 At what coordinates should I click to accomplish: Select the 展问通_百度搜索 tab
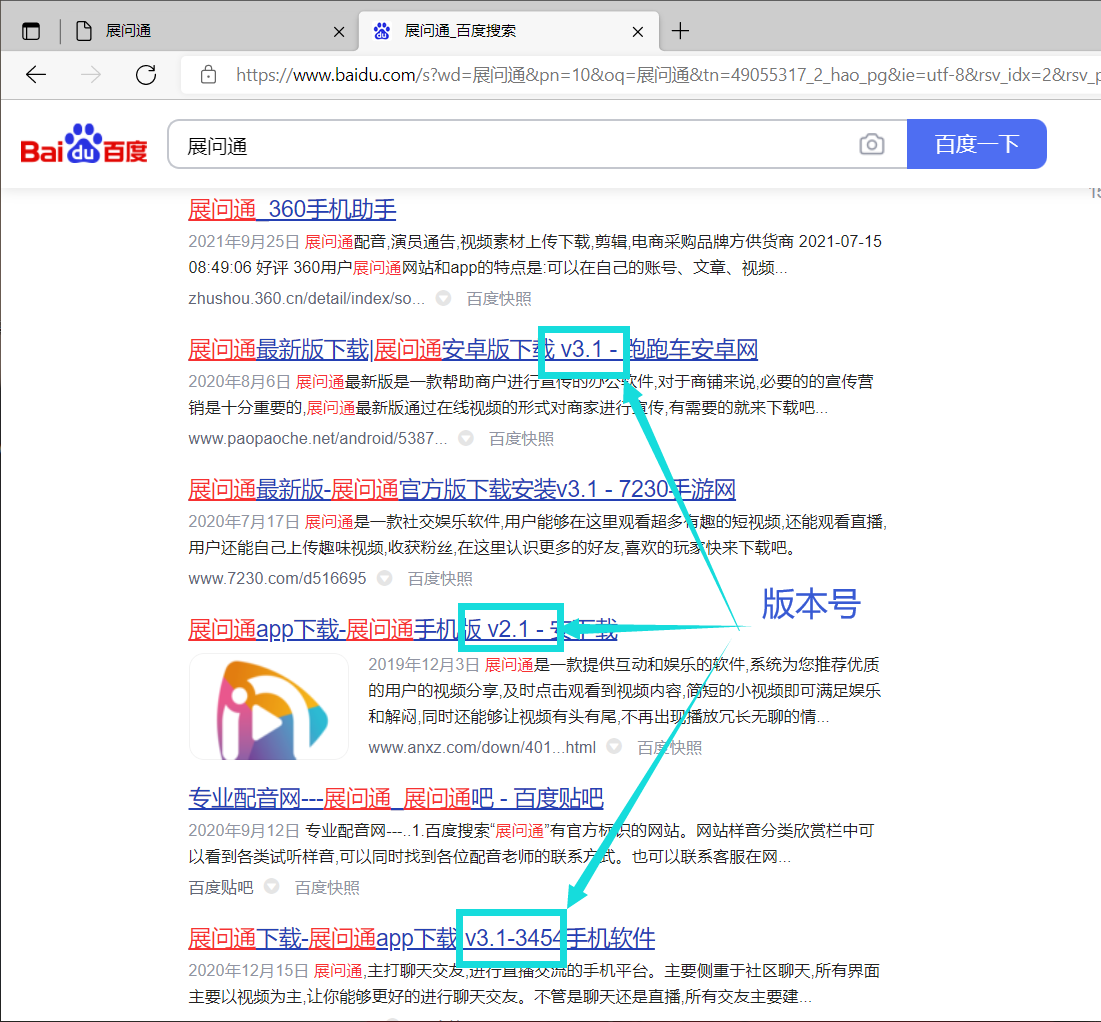pos(508,31)
